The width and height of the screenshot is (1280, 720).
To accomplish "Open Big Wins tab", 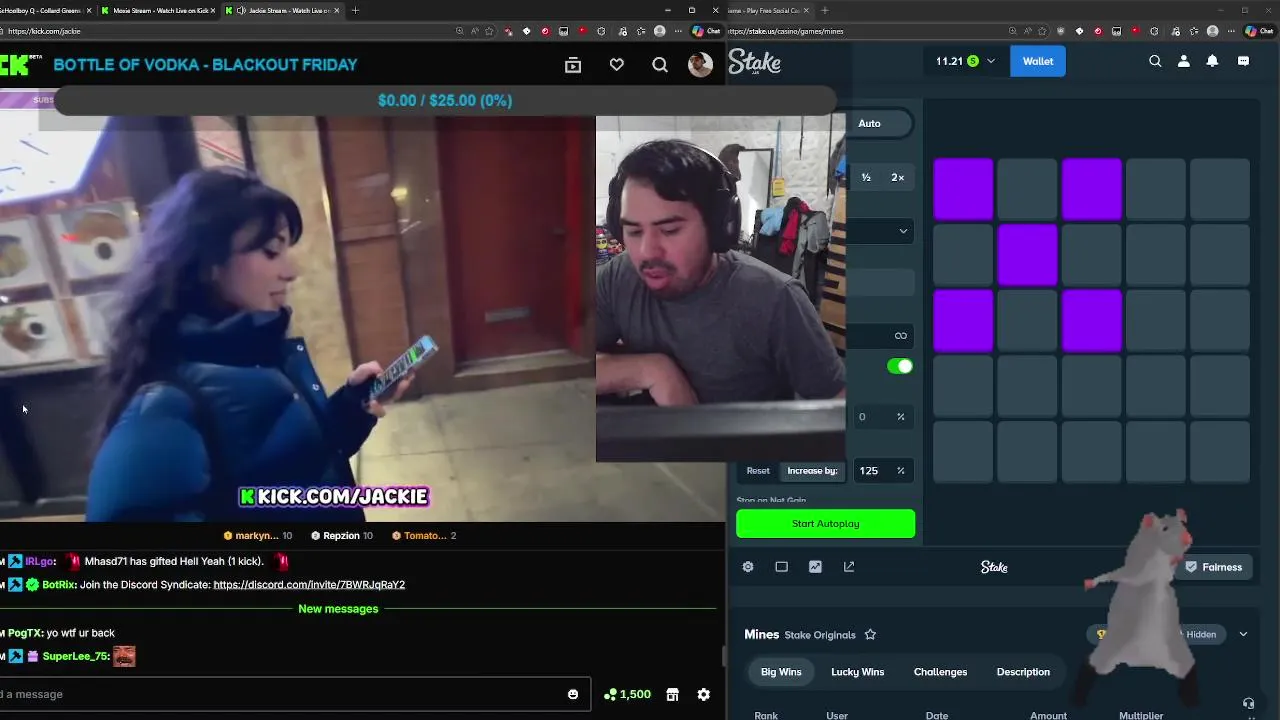I will point(781,672).
